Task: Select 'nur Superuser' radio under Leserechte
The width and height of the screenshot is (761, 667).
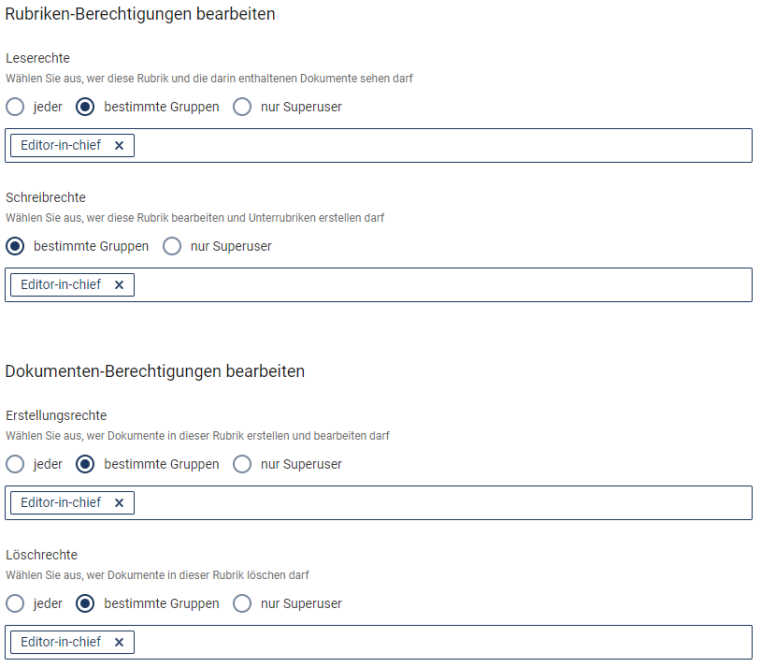Action: click(x=242, y=107)
